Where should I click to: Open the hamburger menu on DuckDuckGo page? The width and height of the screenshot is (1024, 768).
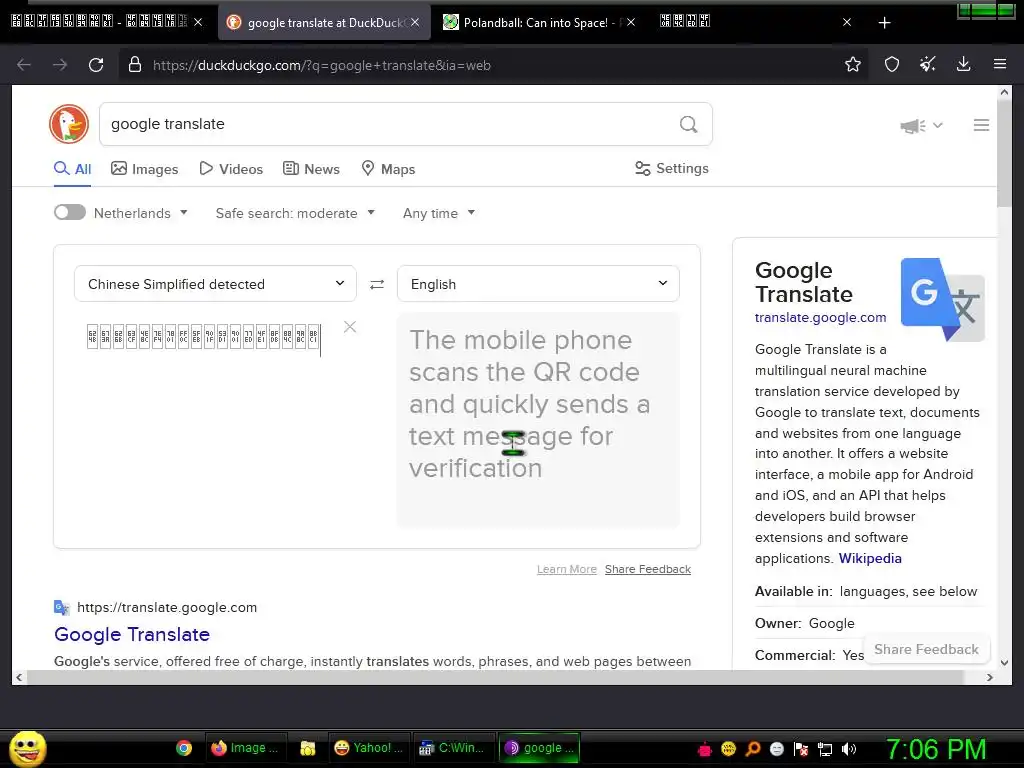pos(981,125)
